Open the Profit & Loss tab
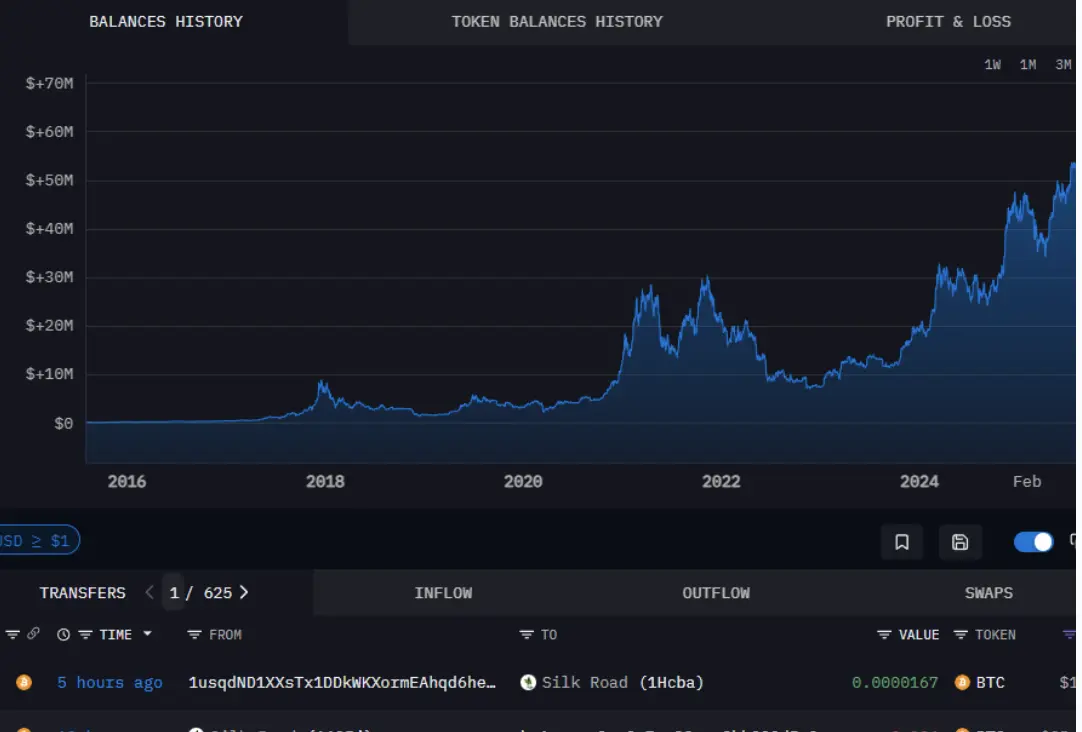The height and width of the screenshot is (732, 1082). coord(947,21)
